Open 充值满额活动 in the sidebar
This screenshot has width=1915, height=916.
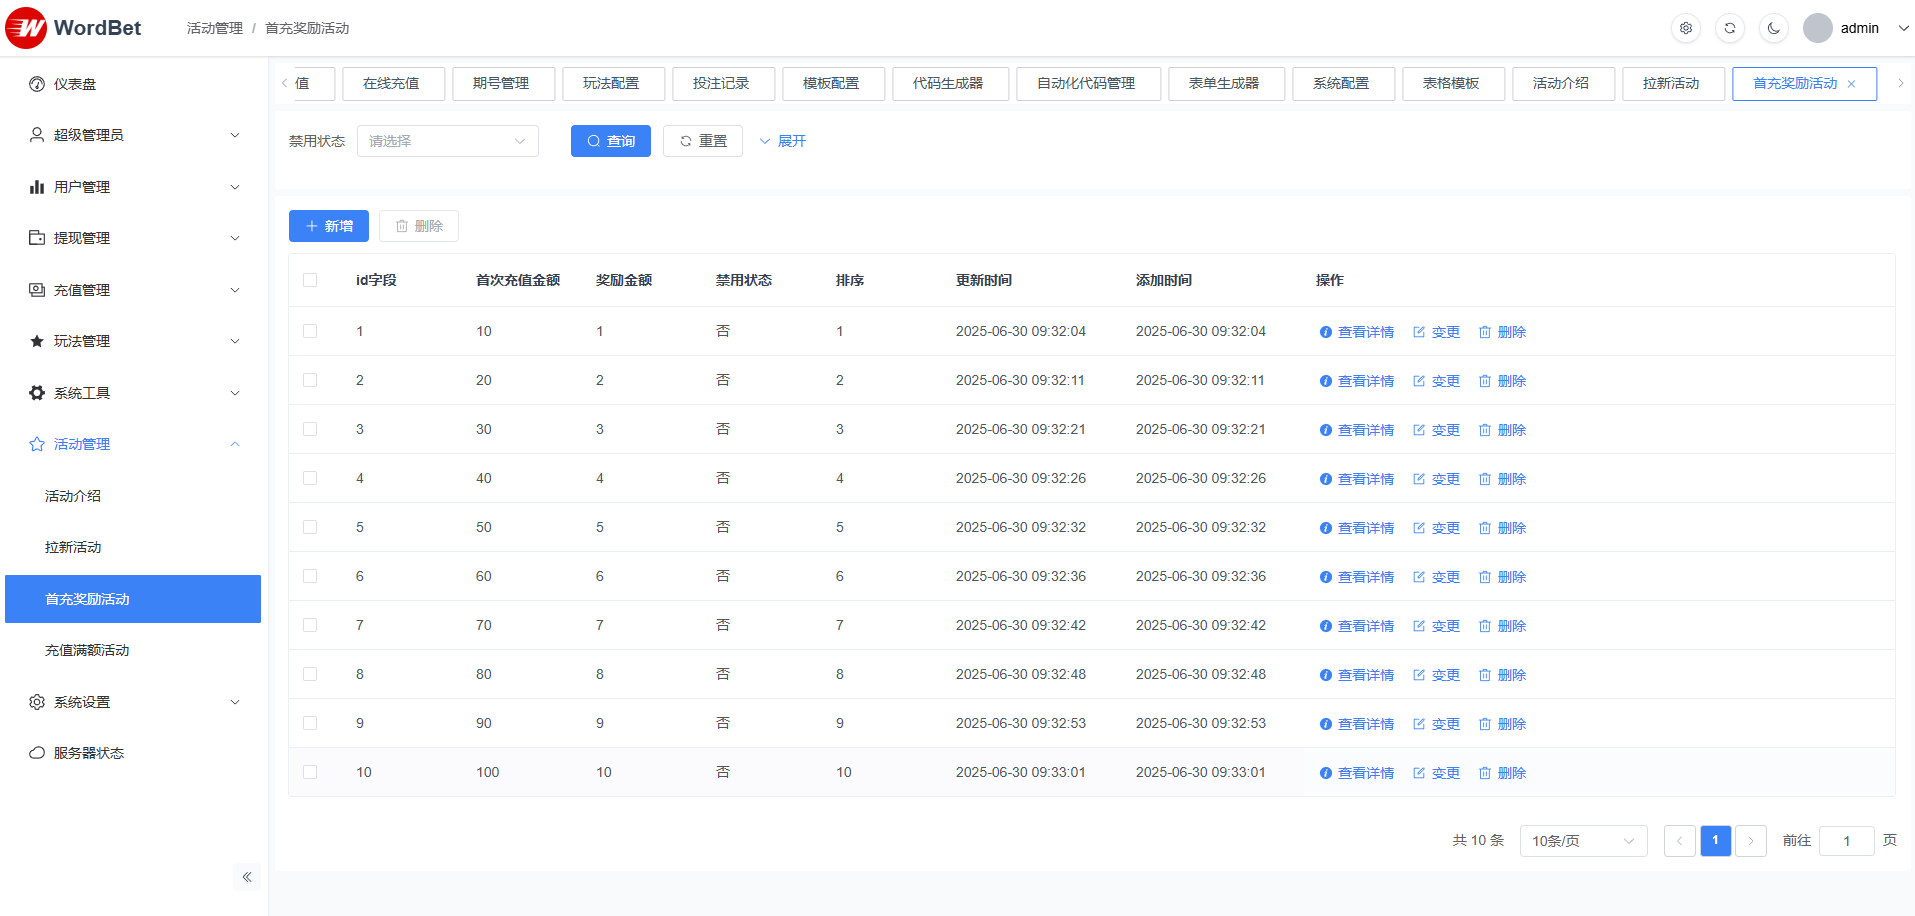(87, 650)
